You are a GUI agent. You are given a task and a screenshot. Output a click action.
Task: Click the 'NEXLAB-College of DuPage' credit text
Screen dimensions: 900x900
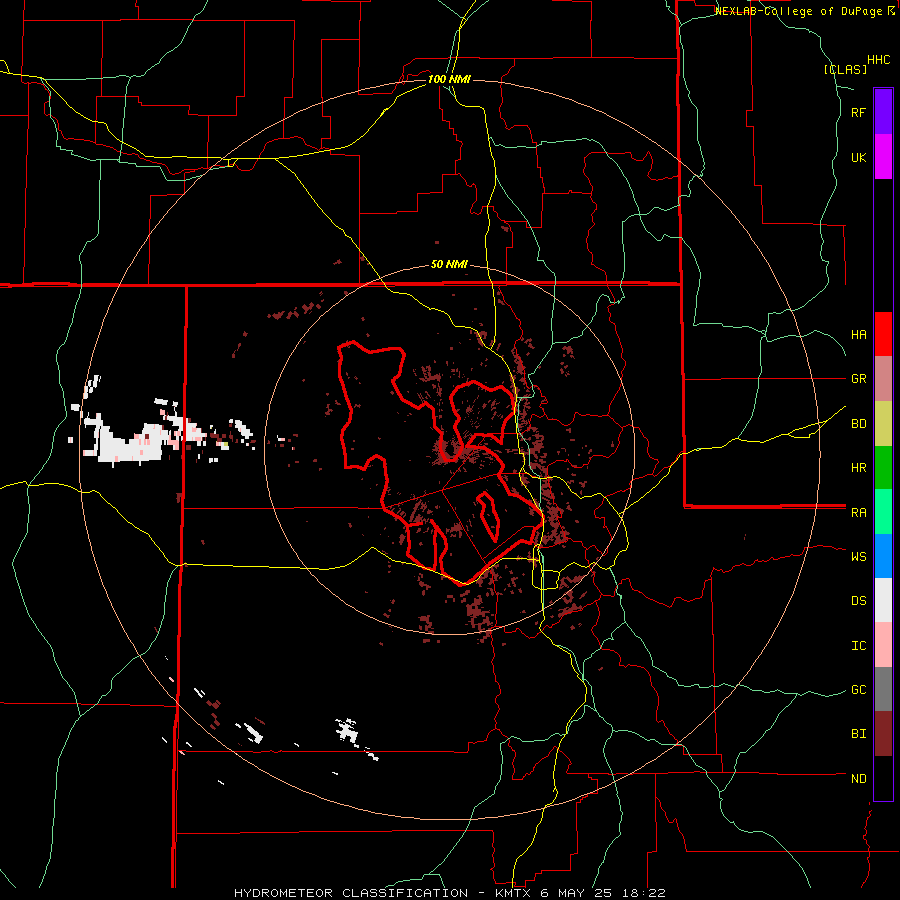[x=798, y=11]
